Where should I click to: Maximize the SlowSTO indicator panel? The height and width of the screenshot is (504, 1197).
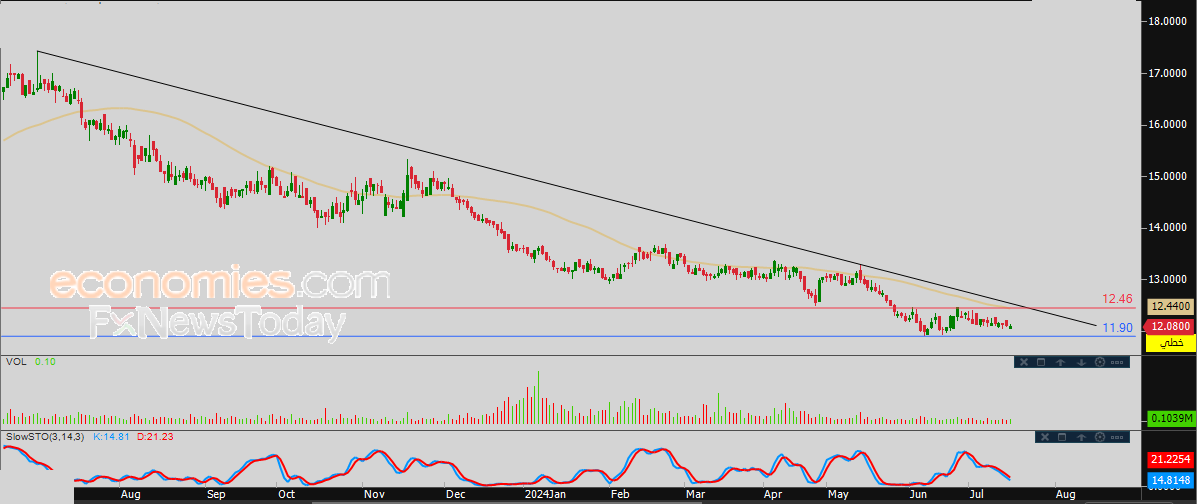[x=1062, y=437]
